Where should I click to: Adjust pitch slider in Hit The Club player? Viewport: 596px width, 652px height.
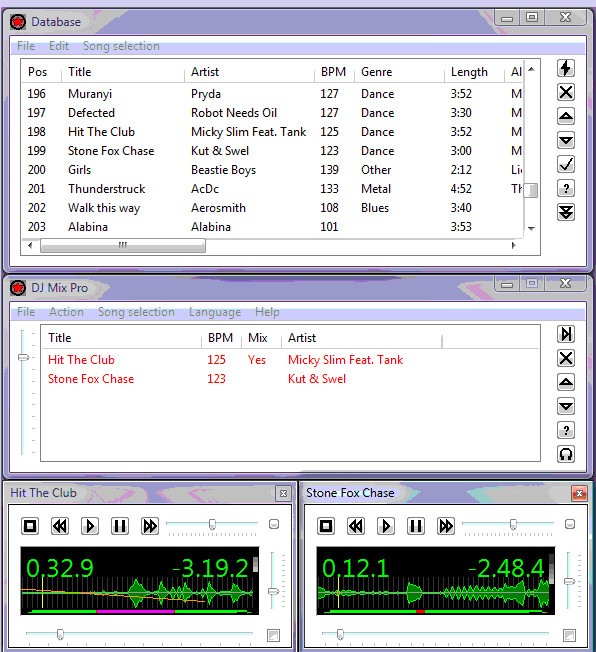tap(212, 524)
